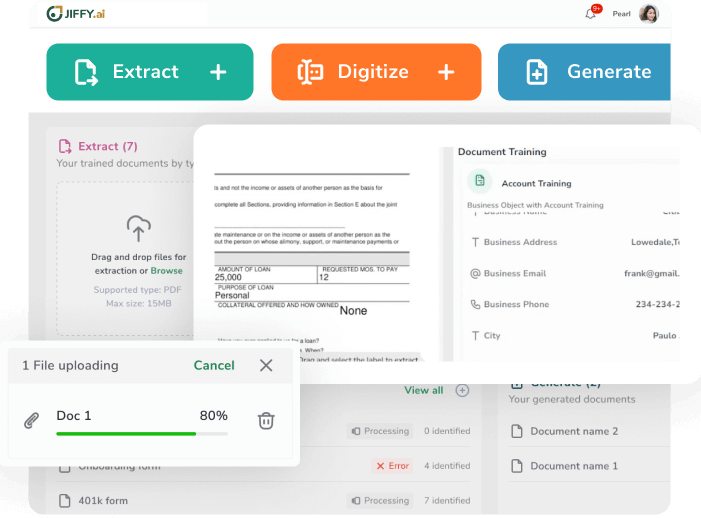Click the Document name 1 file icon
Screen dimensions: 701x518
pos(517,466)
